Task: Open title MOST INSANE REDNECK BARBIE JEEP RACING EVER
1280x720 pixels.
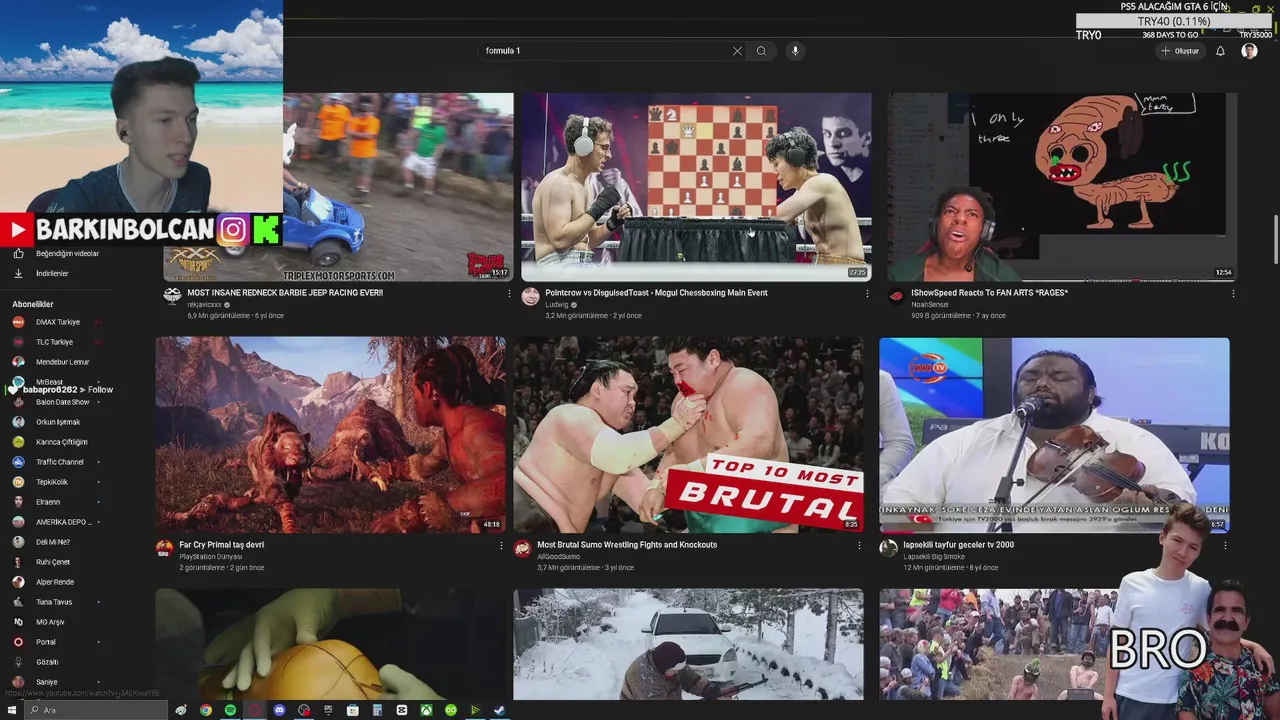Action: coord(285,293)
